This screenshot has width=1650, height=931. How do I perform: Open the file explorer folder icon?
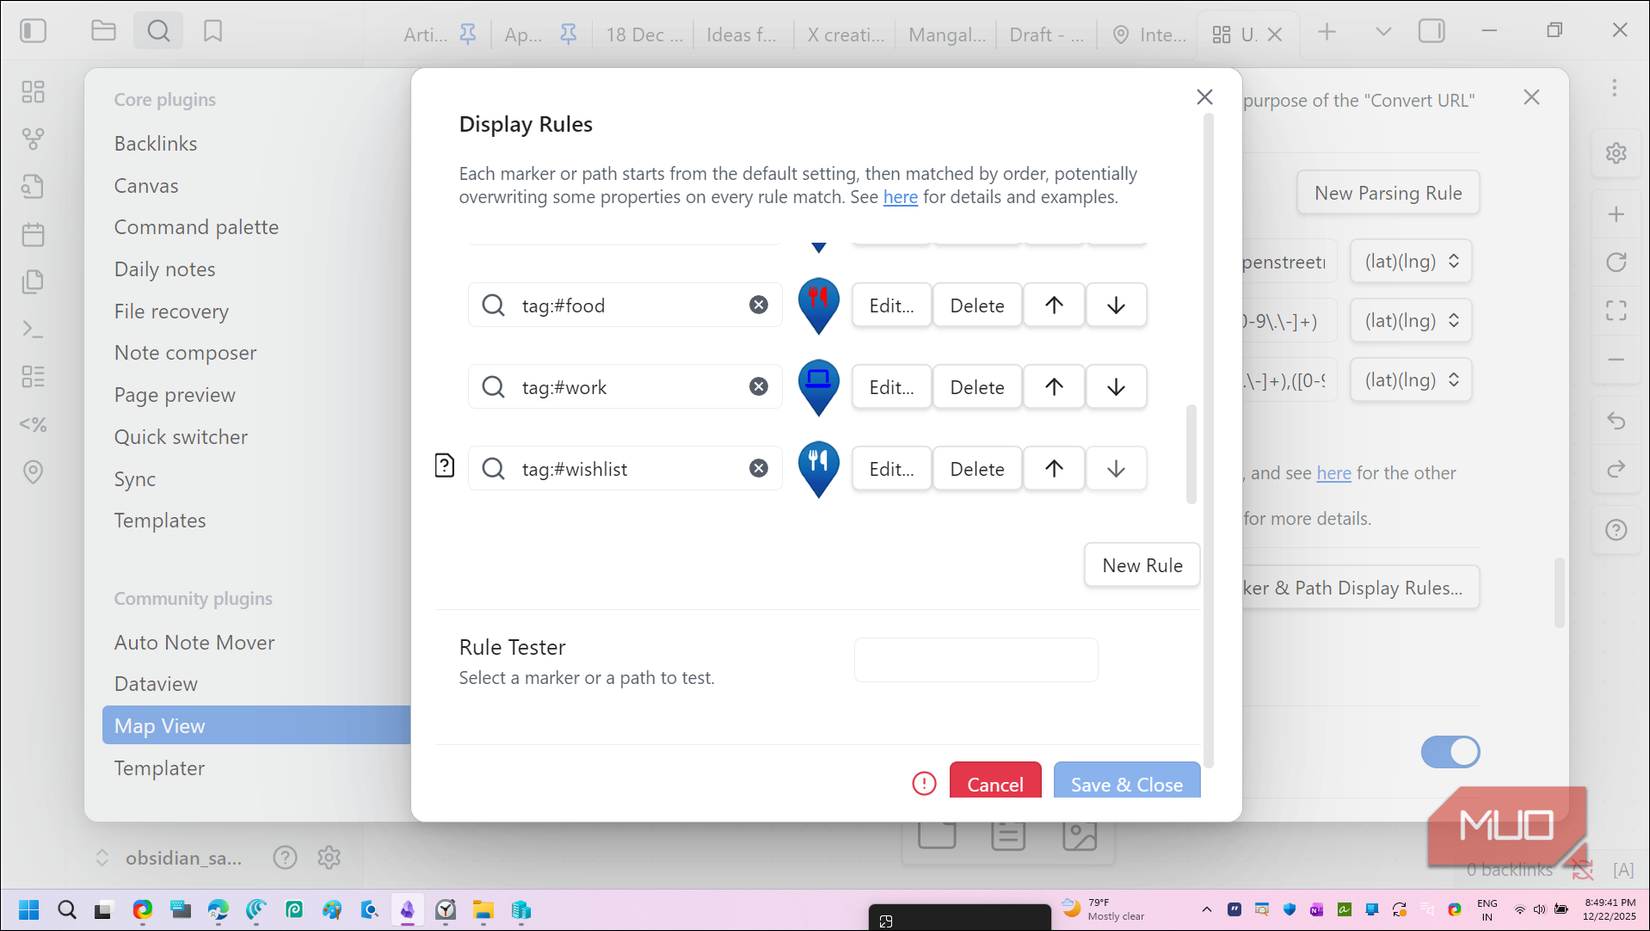tap(104, 31)
